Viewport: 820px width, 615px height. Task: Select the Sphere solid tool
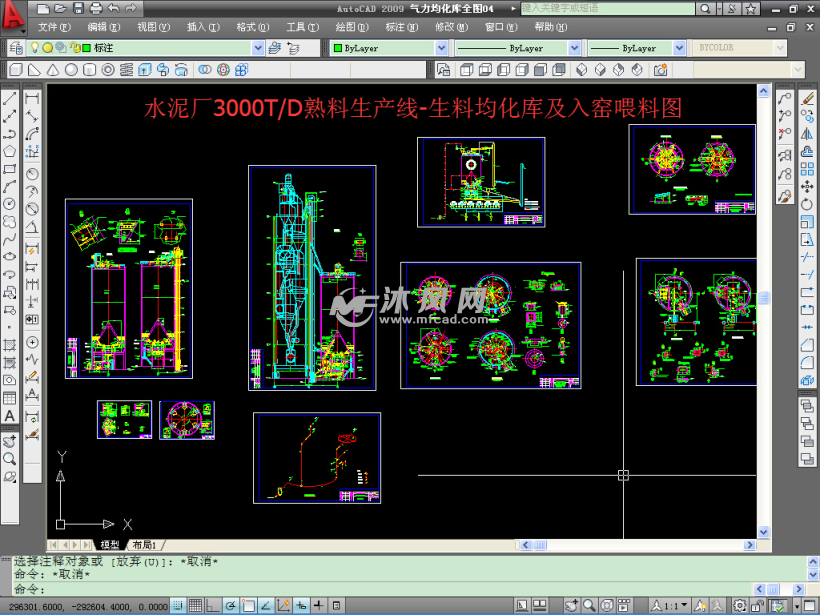click(x=71, y=70)
